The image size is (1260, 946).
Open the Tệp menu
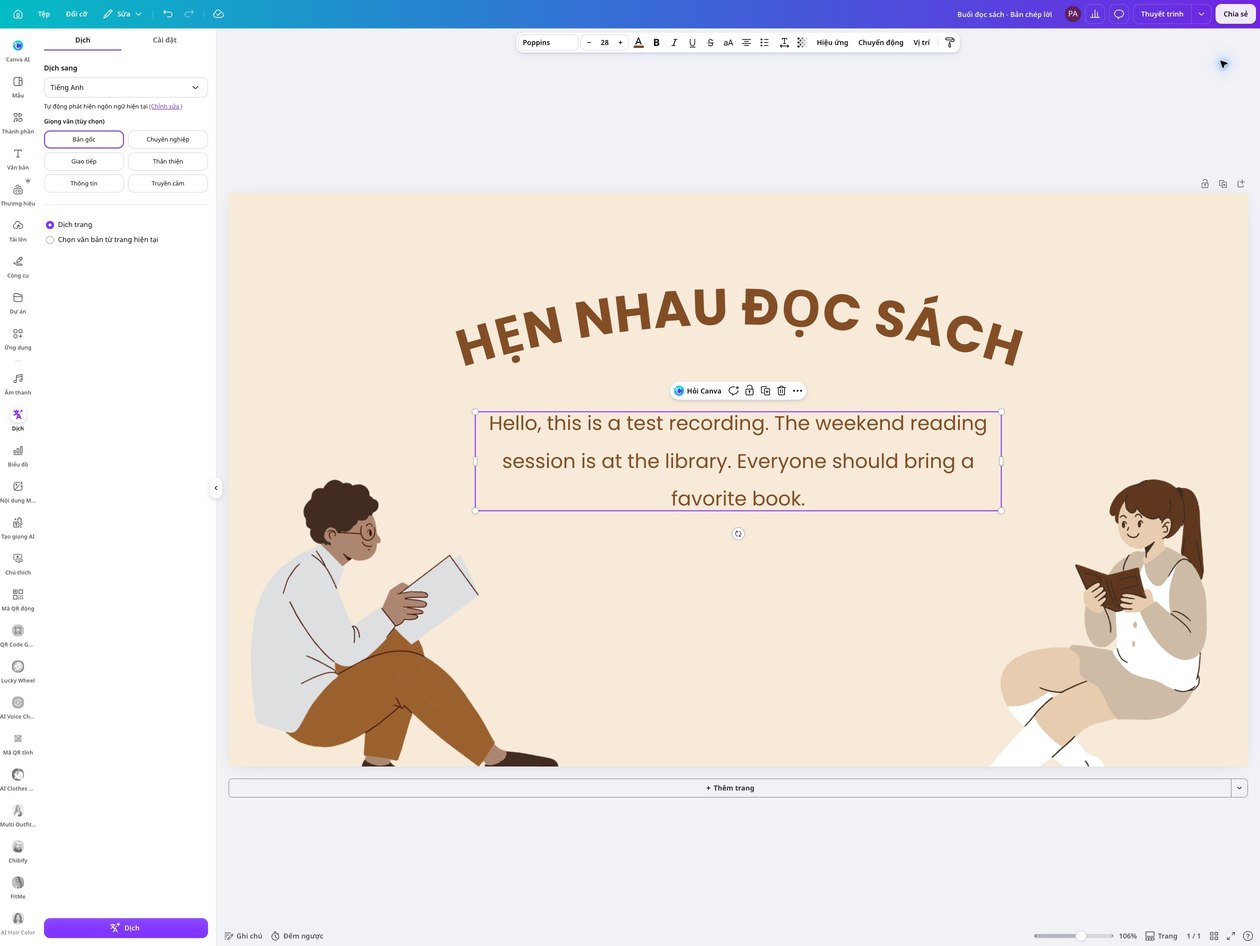(x=44, y=14)
